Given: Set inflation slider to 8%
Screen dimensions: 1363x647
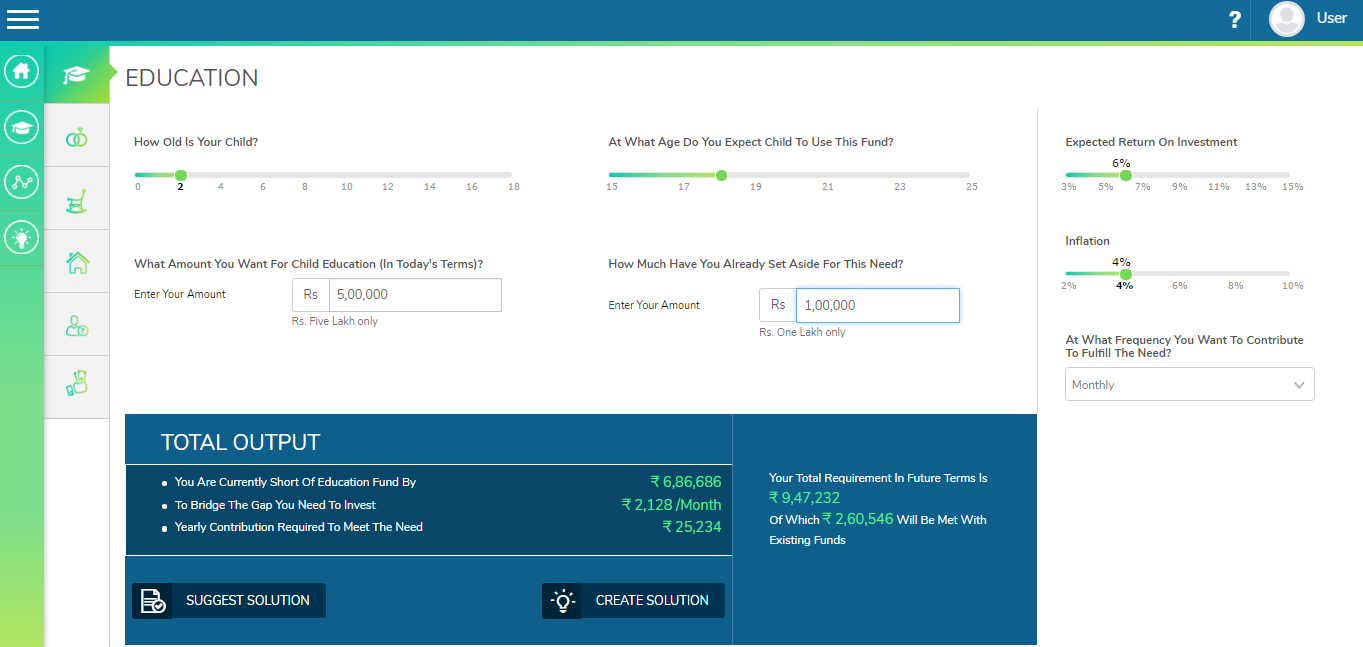Looking at the screenshot, I should coord(1236,274).
